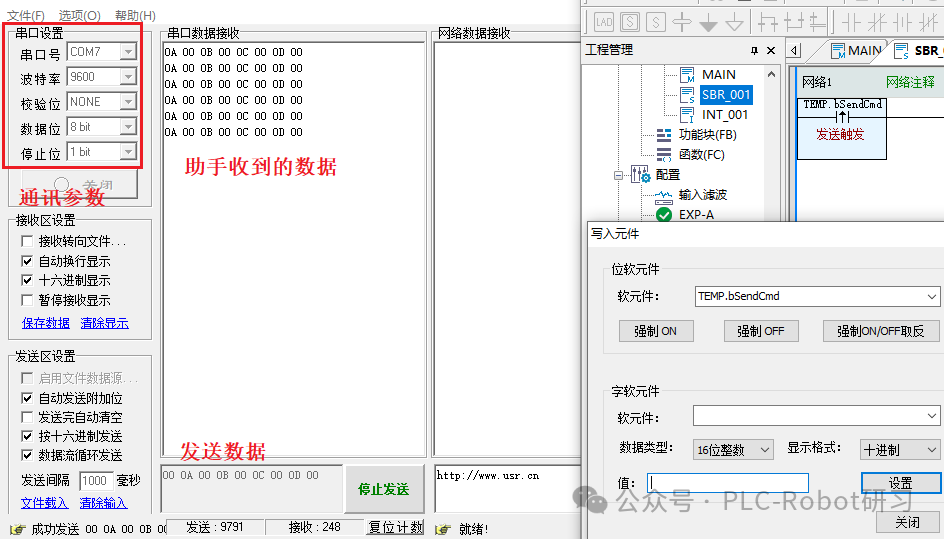Click the 发送间隔 1000 input field
This screenshot has height=539, width=944.
pyautogui.click(x=96, y=481)
